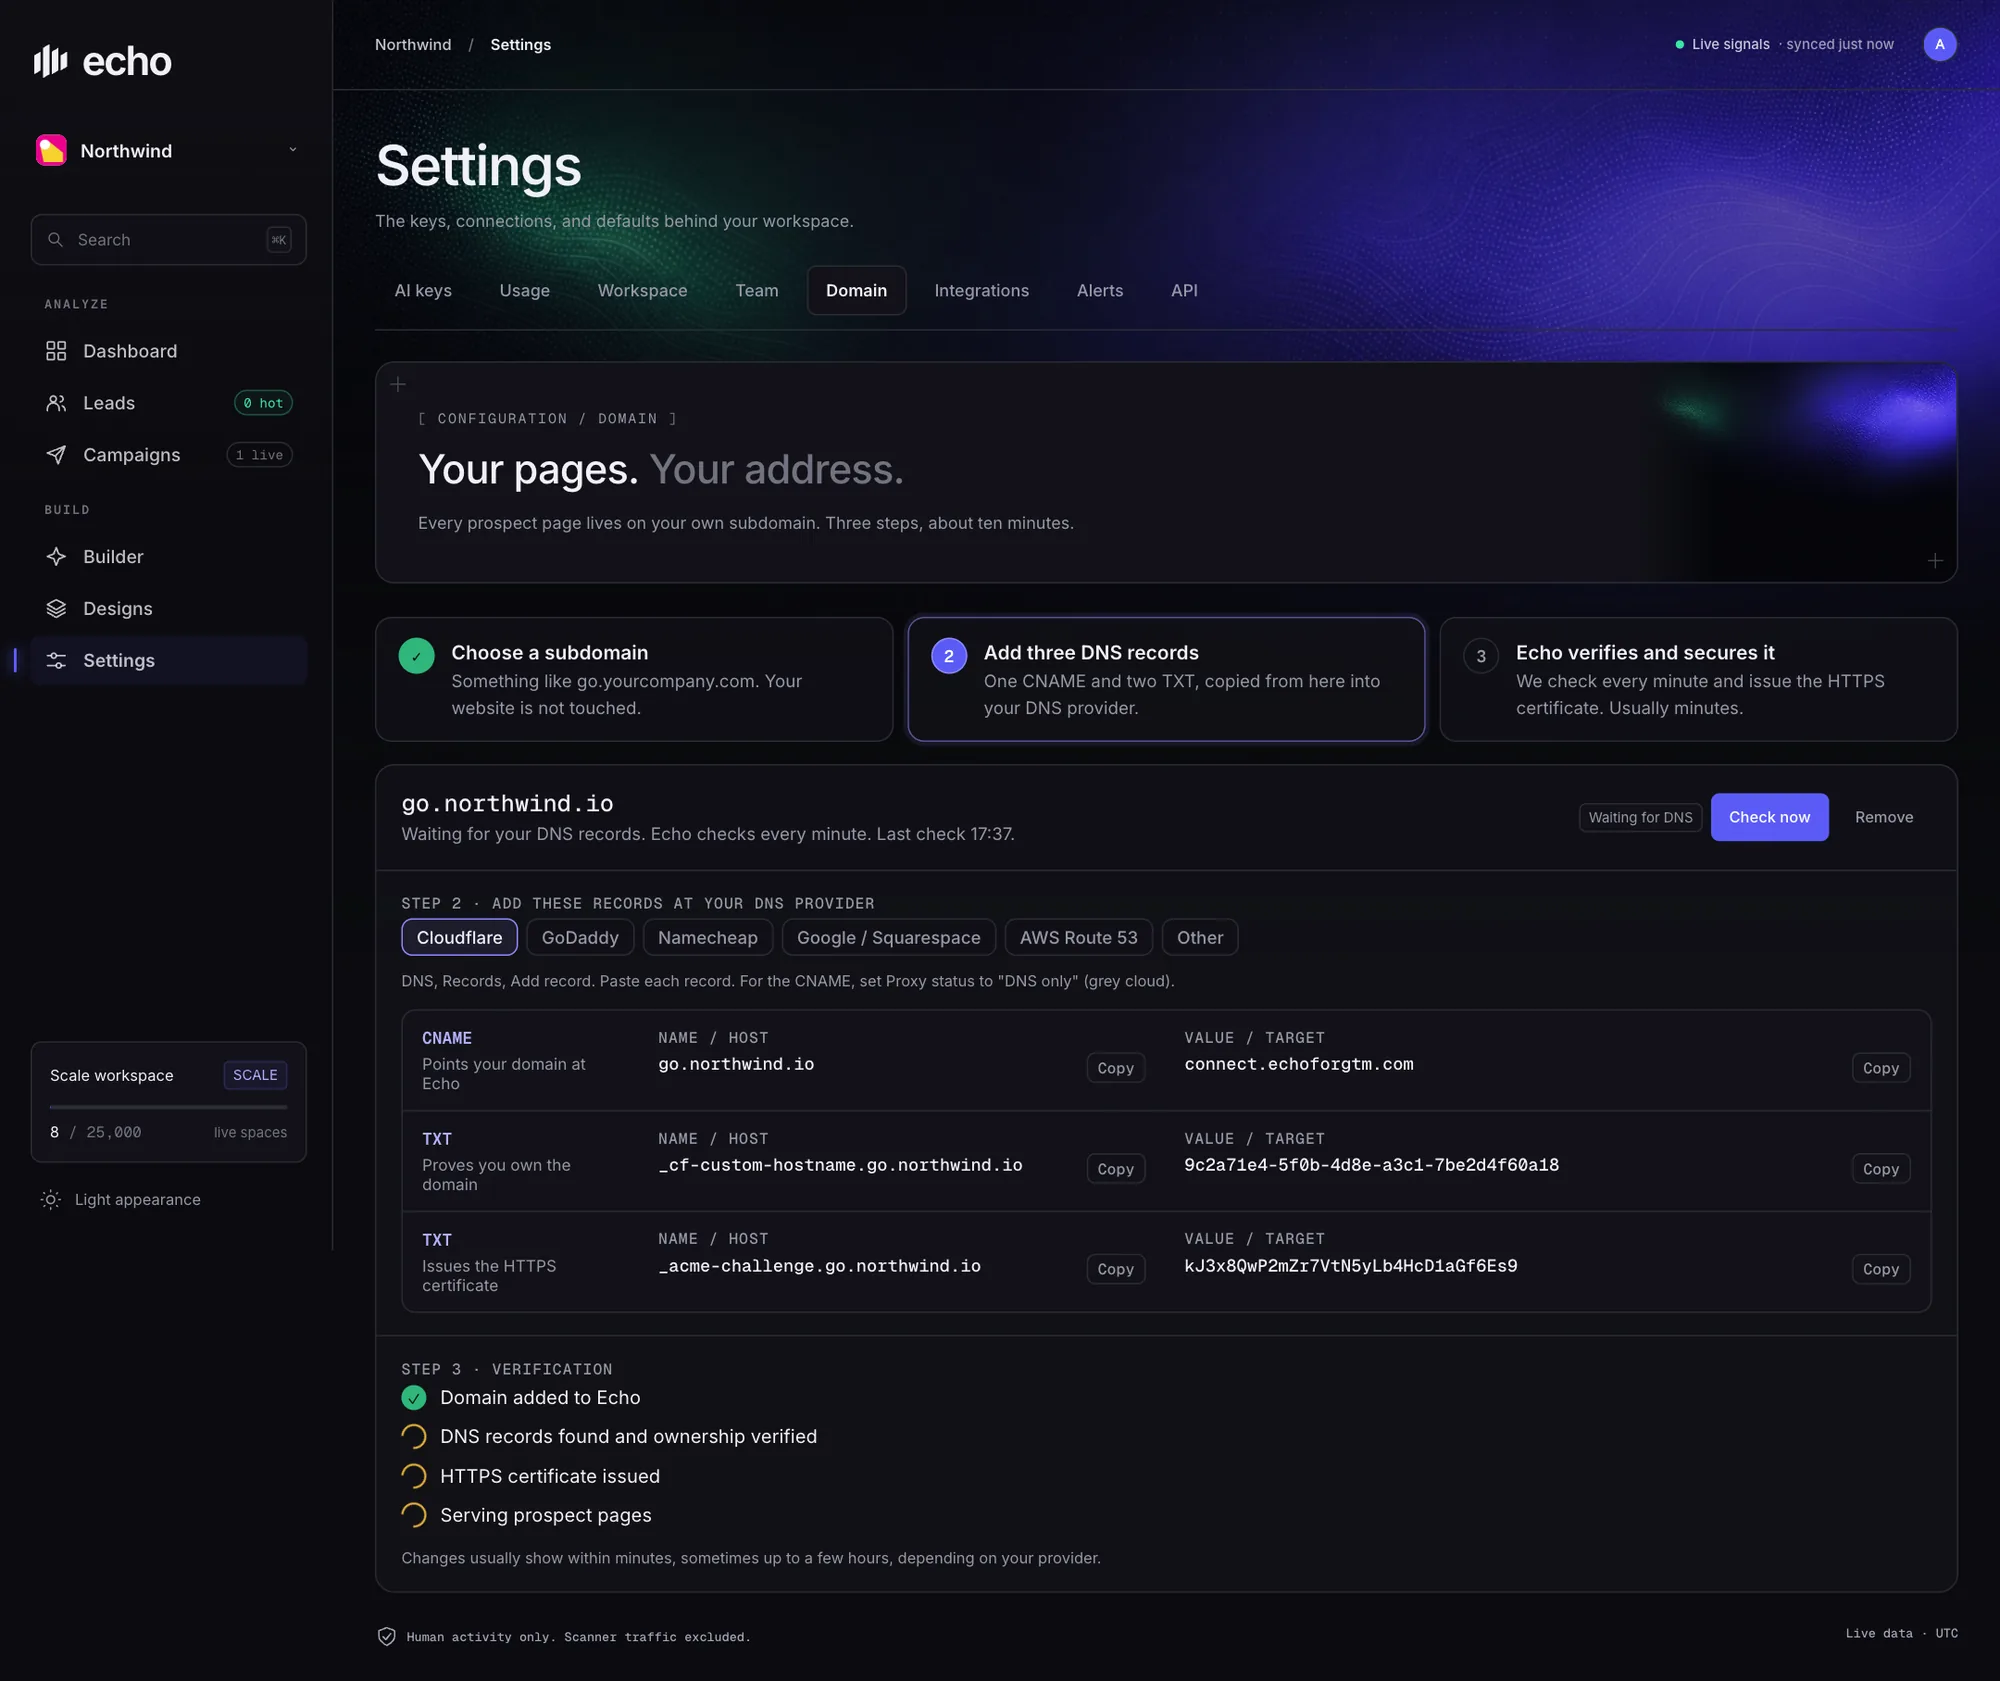Switch to the AI keys tab

pos(423,290)
